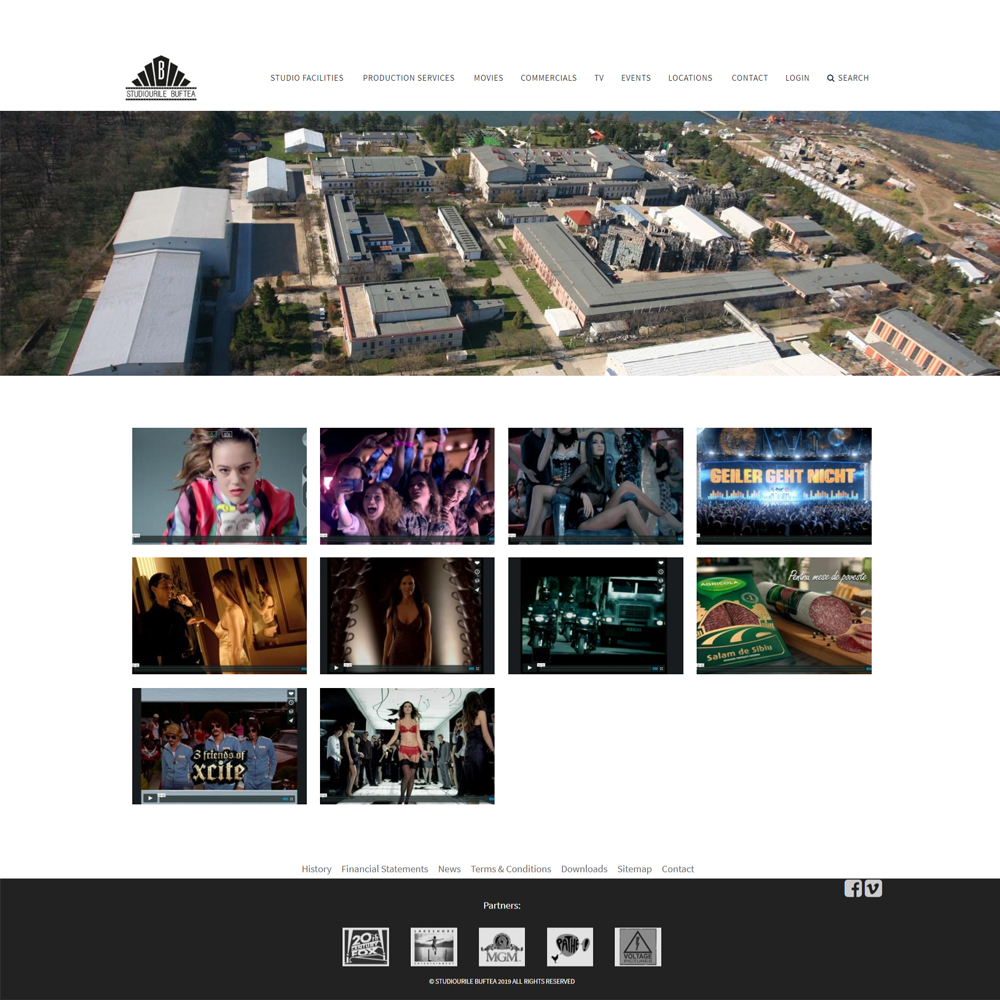This screenshot has width=1000, height=1000.
Task: Open the Locations menu item
Action: pos(690,78)
